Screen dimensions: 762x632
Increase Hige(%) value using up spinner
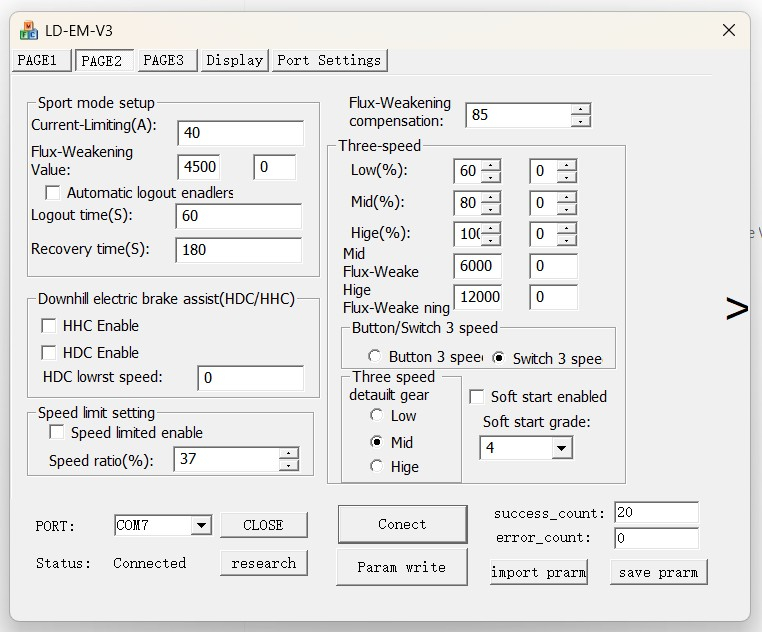coord(490,228)
